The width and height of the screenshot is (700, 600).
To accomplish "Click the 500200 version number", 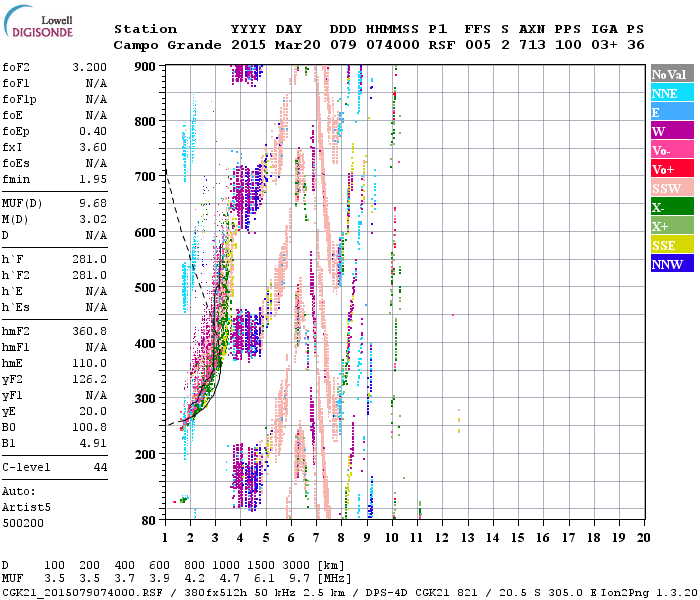I will click(23, 523).
